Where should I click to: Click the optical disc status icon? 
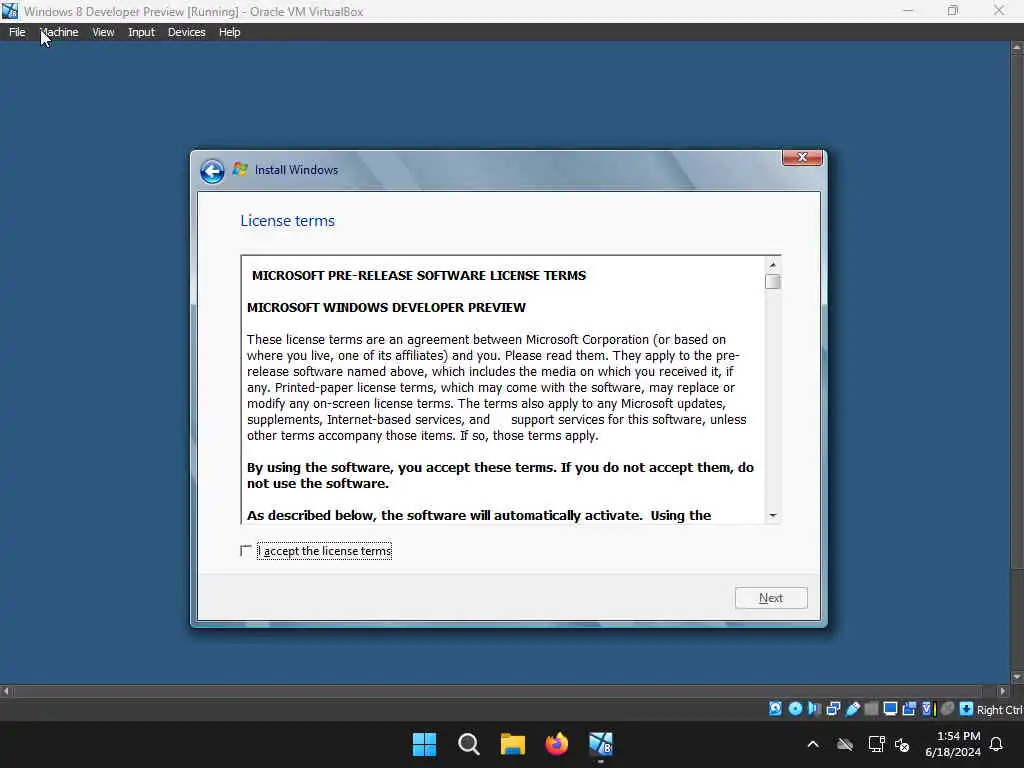[x=795, y=709]
